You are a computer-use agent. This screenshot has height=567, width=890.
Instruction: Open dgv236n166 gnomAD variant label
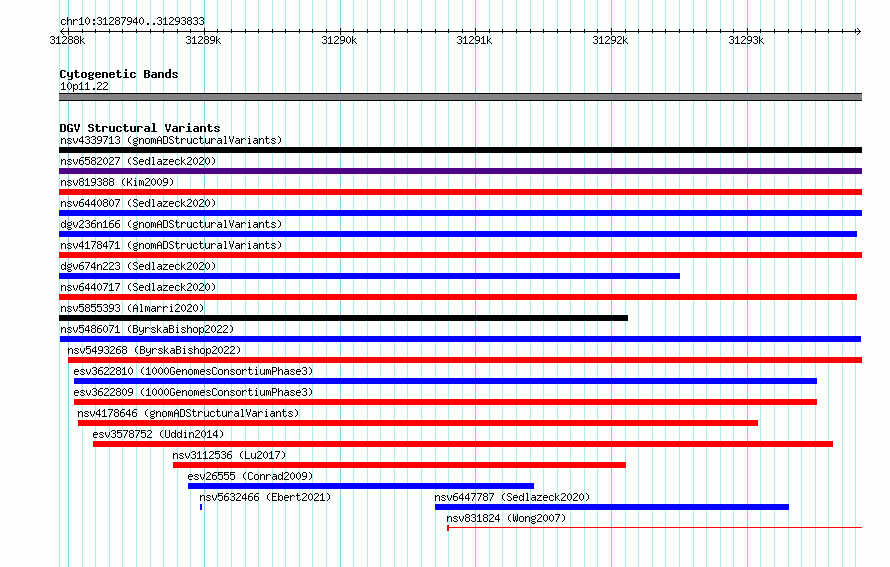click(x=171, y=224)
